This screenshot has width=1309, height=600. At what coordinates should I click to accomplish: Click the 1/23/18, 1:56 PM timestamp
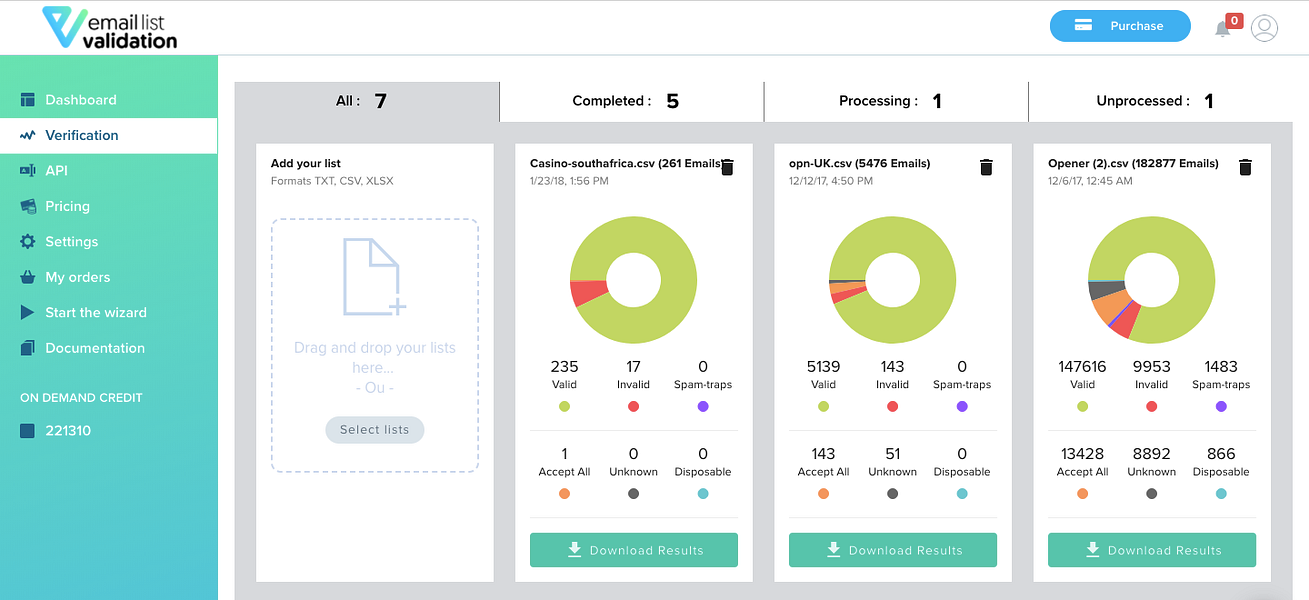pos(569,181)
